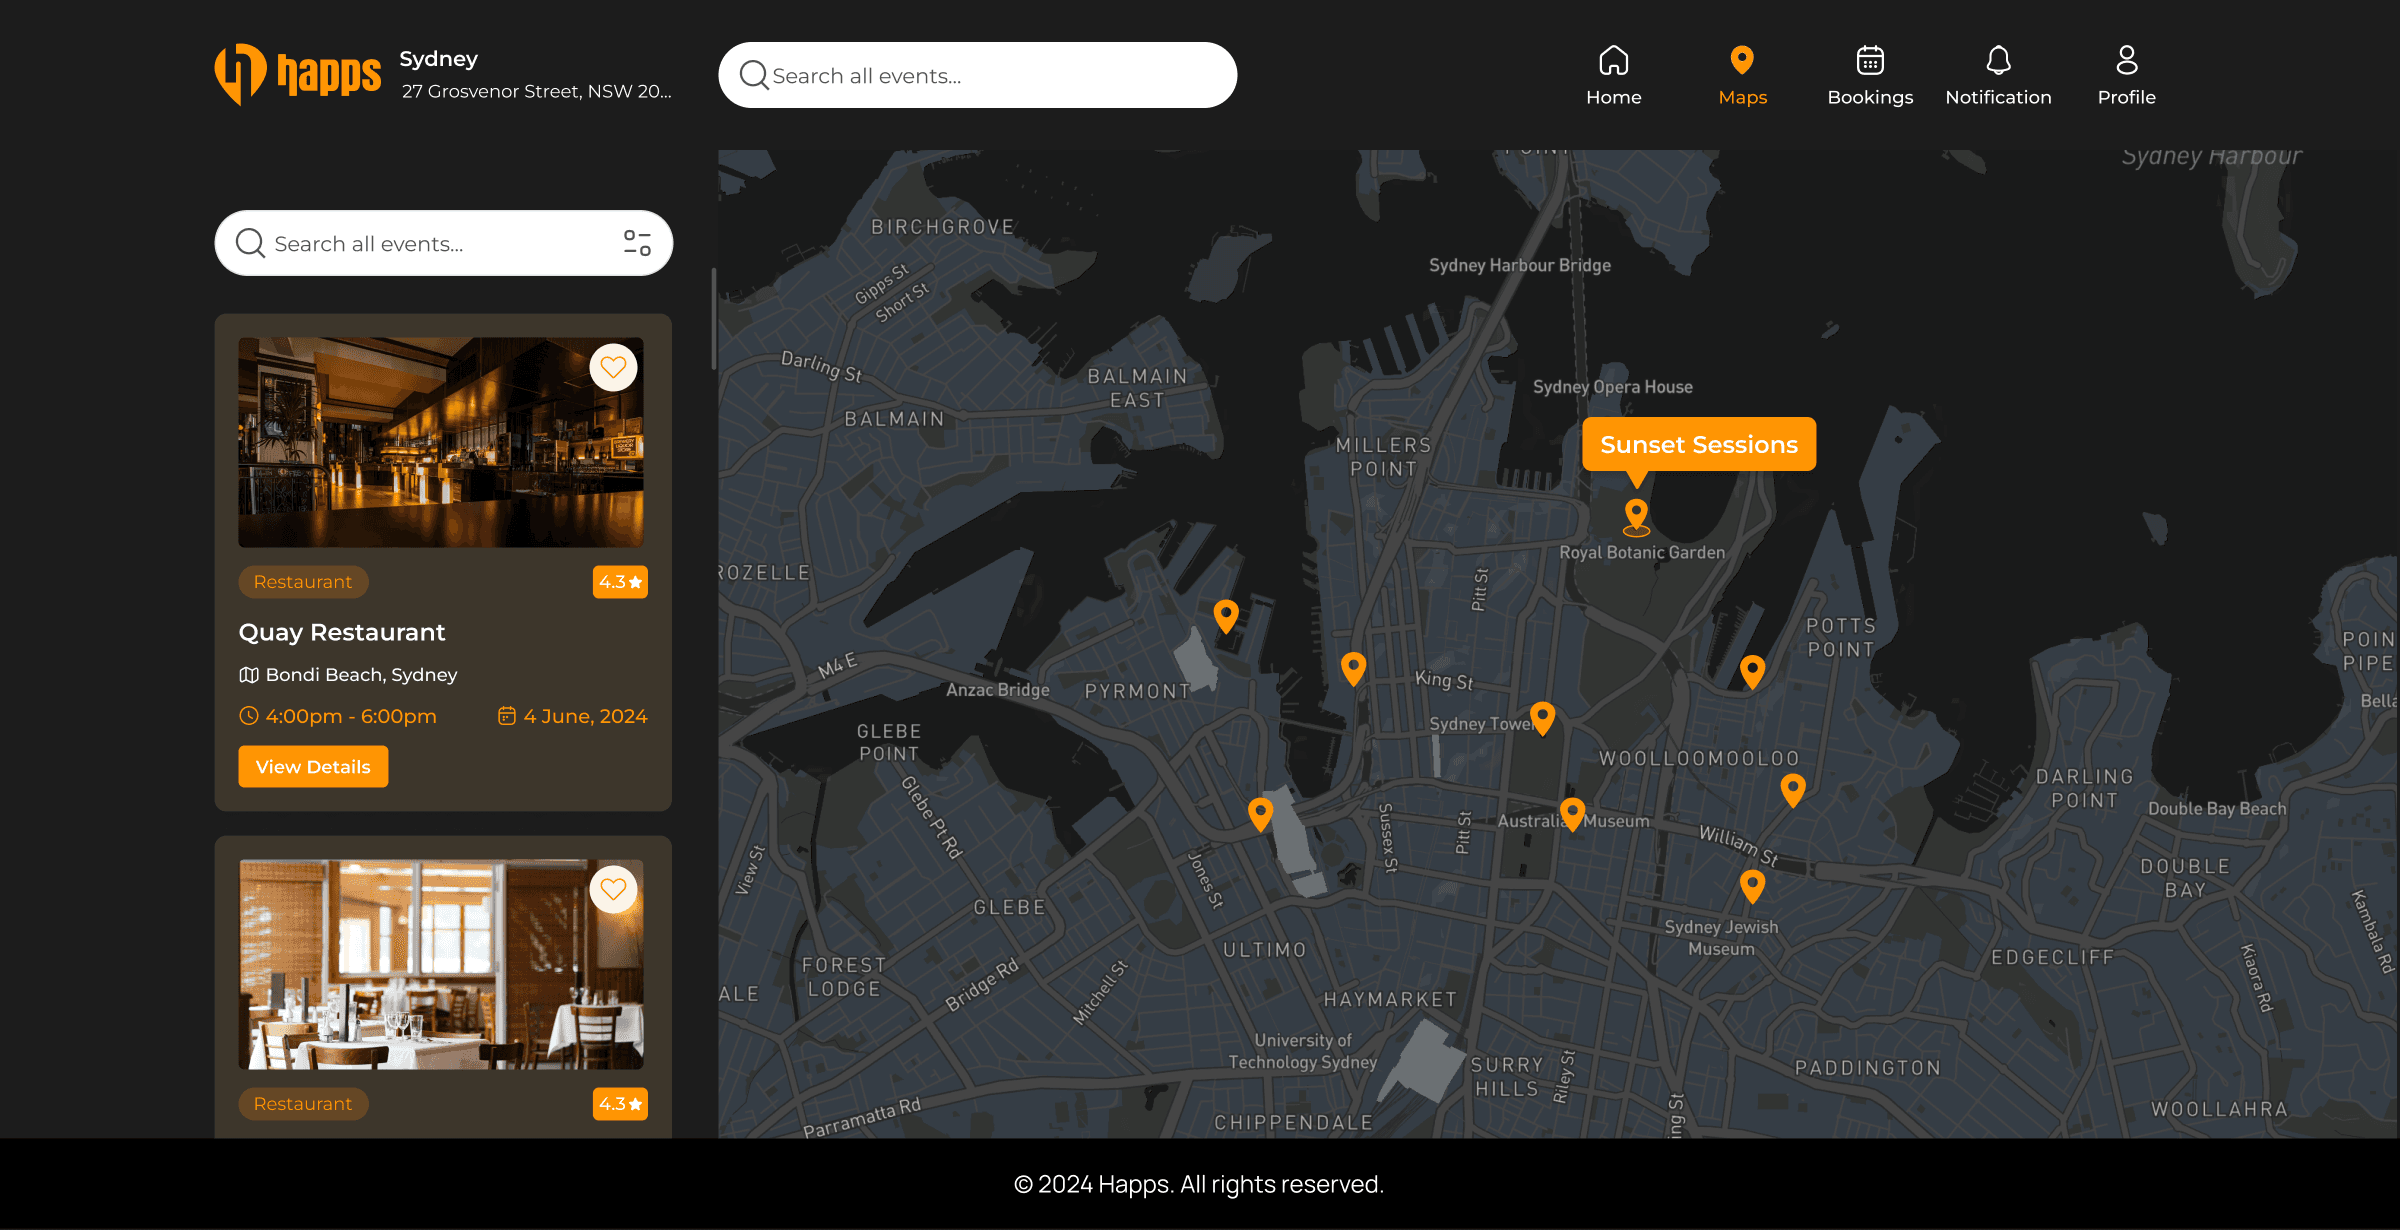Open Bookings tab
The image size is (2400, 1230).
click(1870, 75)
